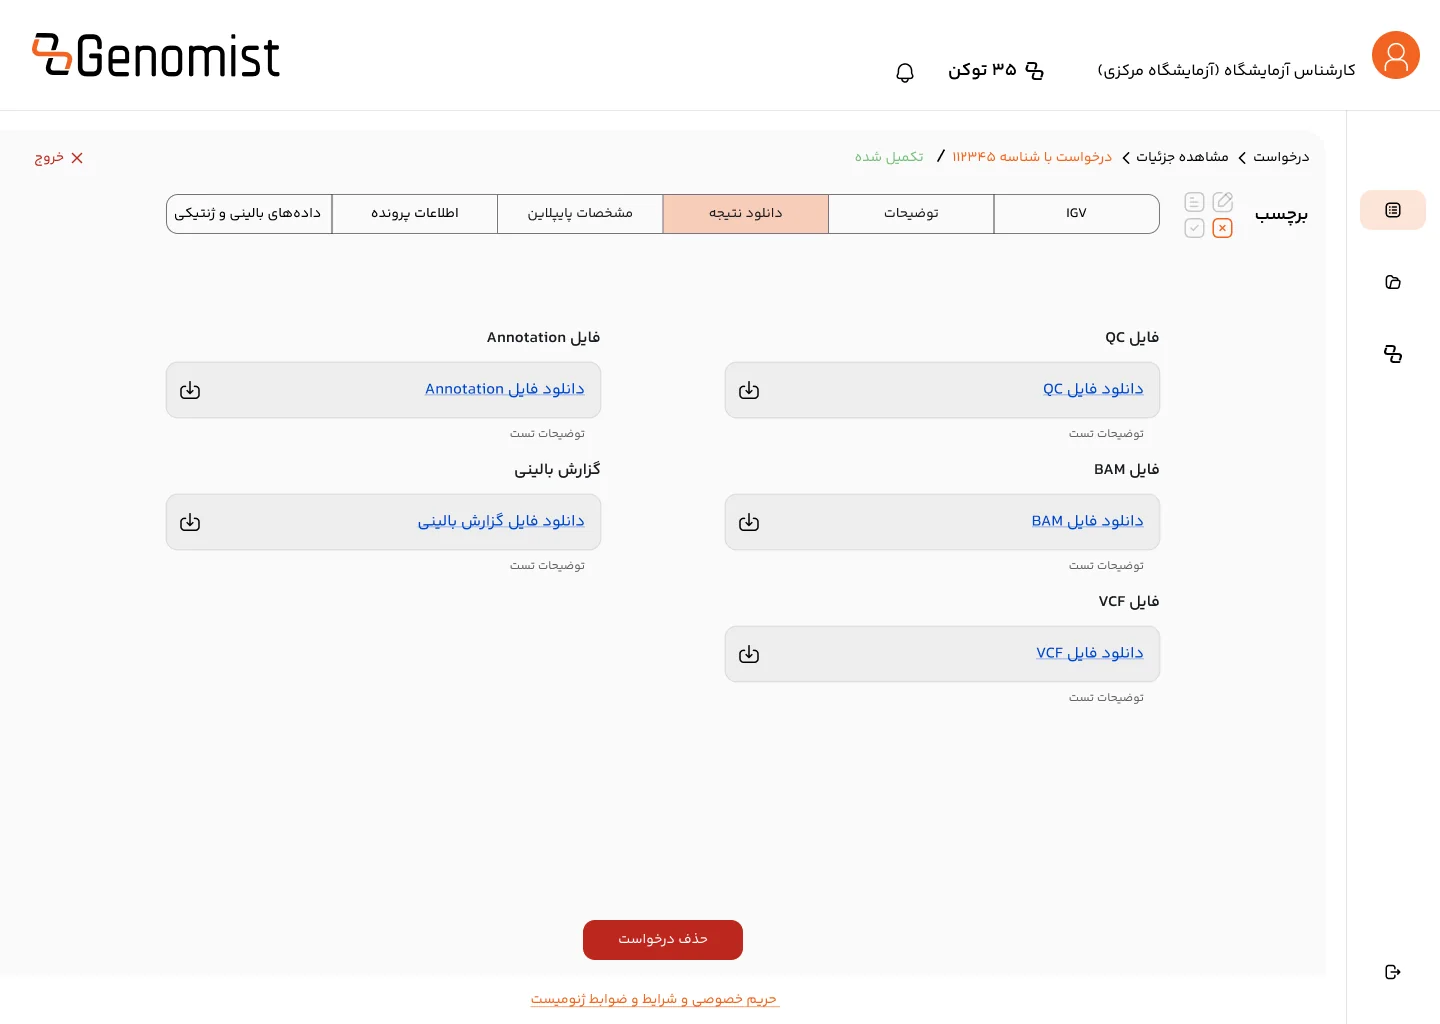Viewport: 1440px width, 1024px height.
Task: Click the دانلود فایل QC link
Action: point(1093,389)
